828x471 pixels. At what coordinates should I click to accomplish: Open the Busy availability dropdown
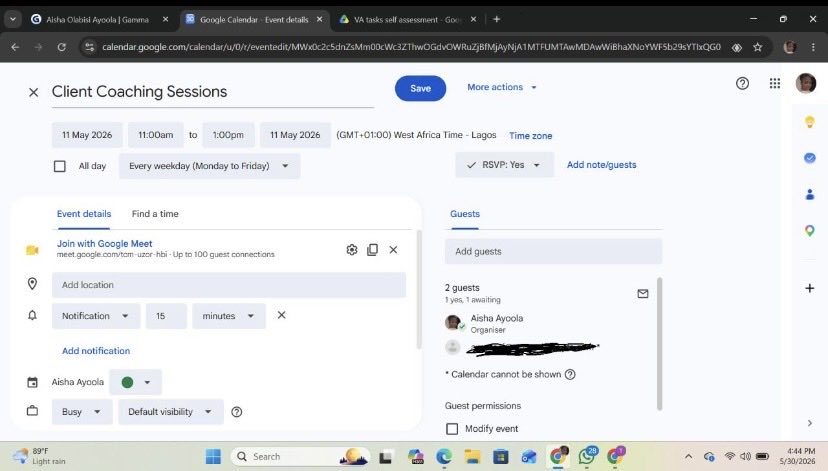[x=82, y=412]
